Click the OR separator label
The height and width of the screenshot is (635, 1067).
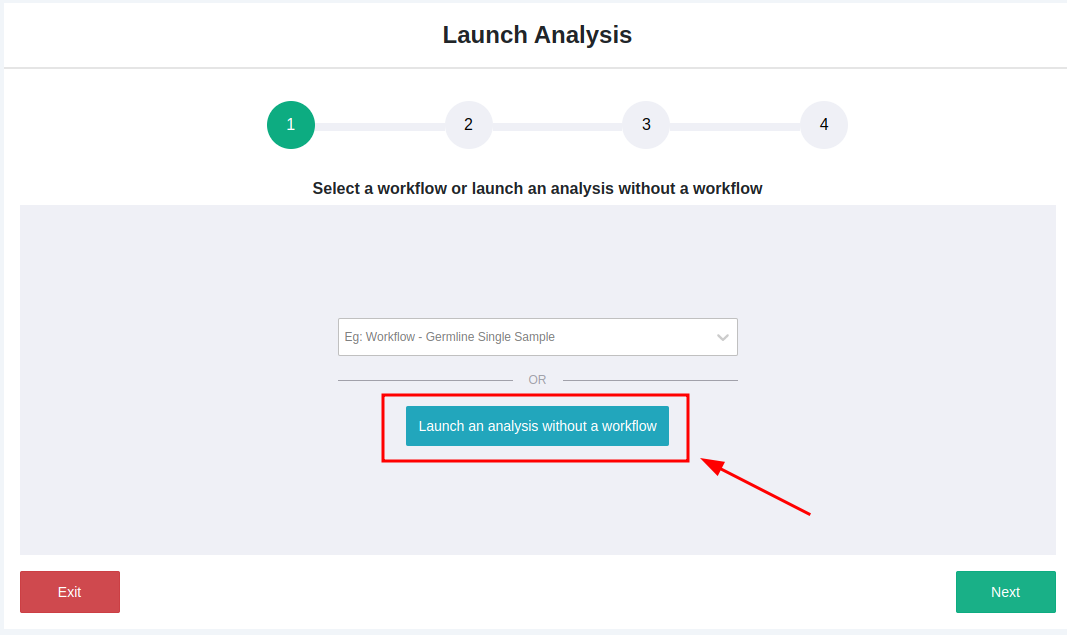(537, 380)
